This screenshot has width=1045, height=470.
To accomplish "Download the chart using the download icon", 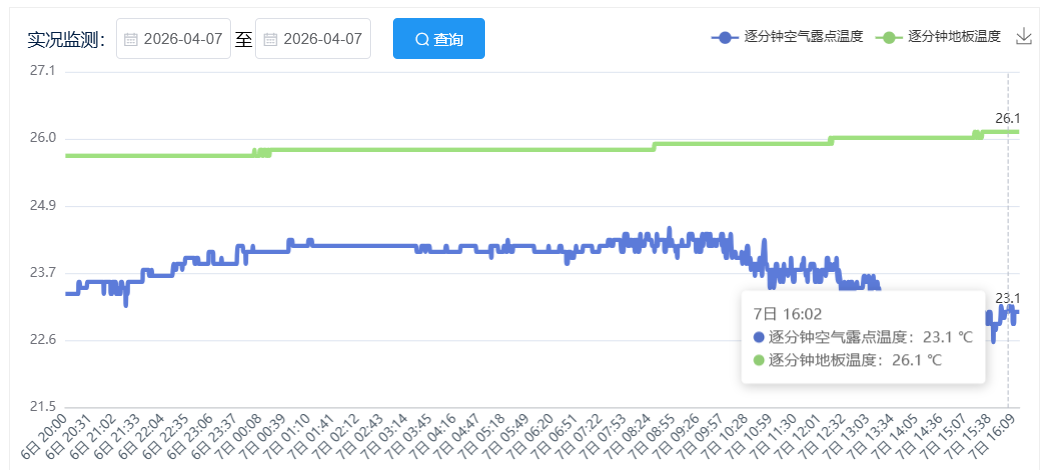I will [1023, 37].
